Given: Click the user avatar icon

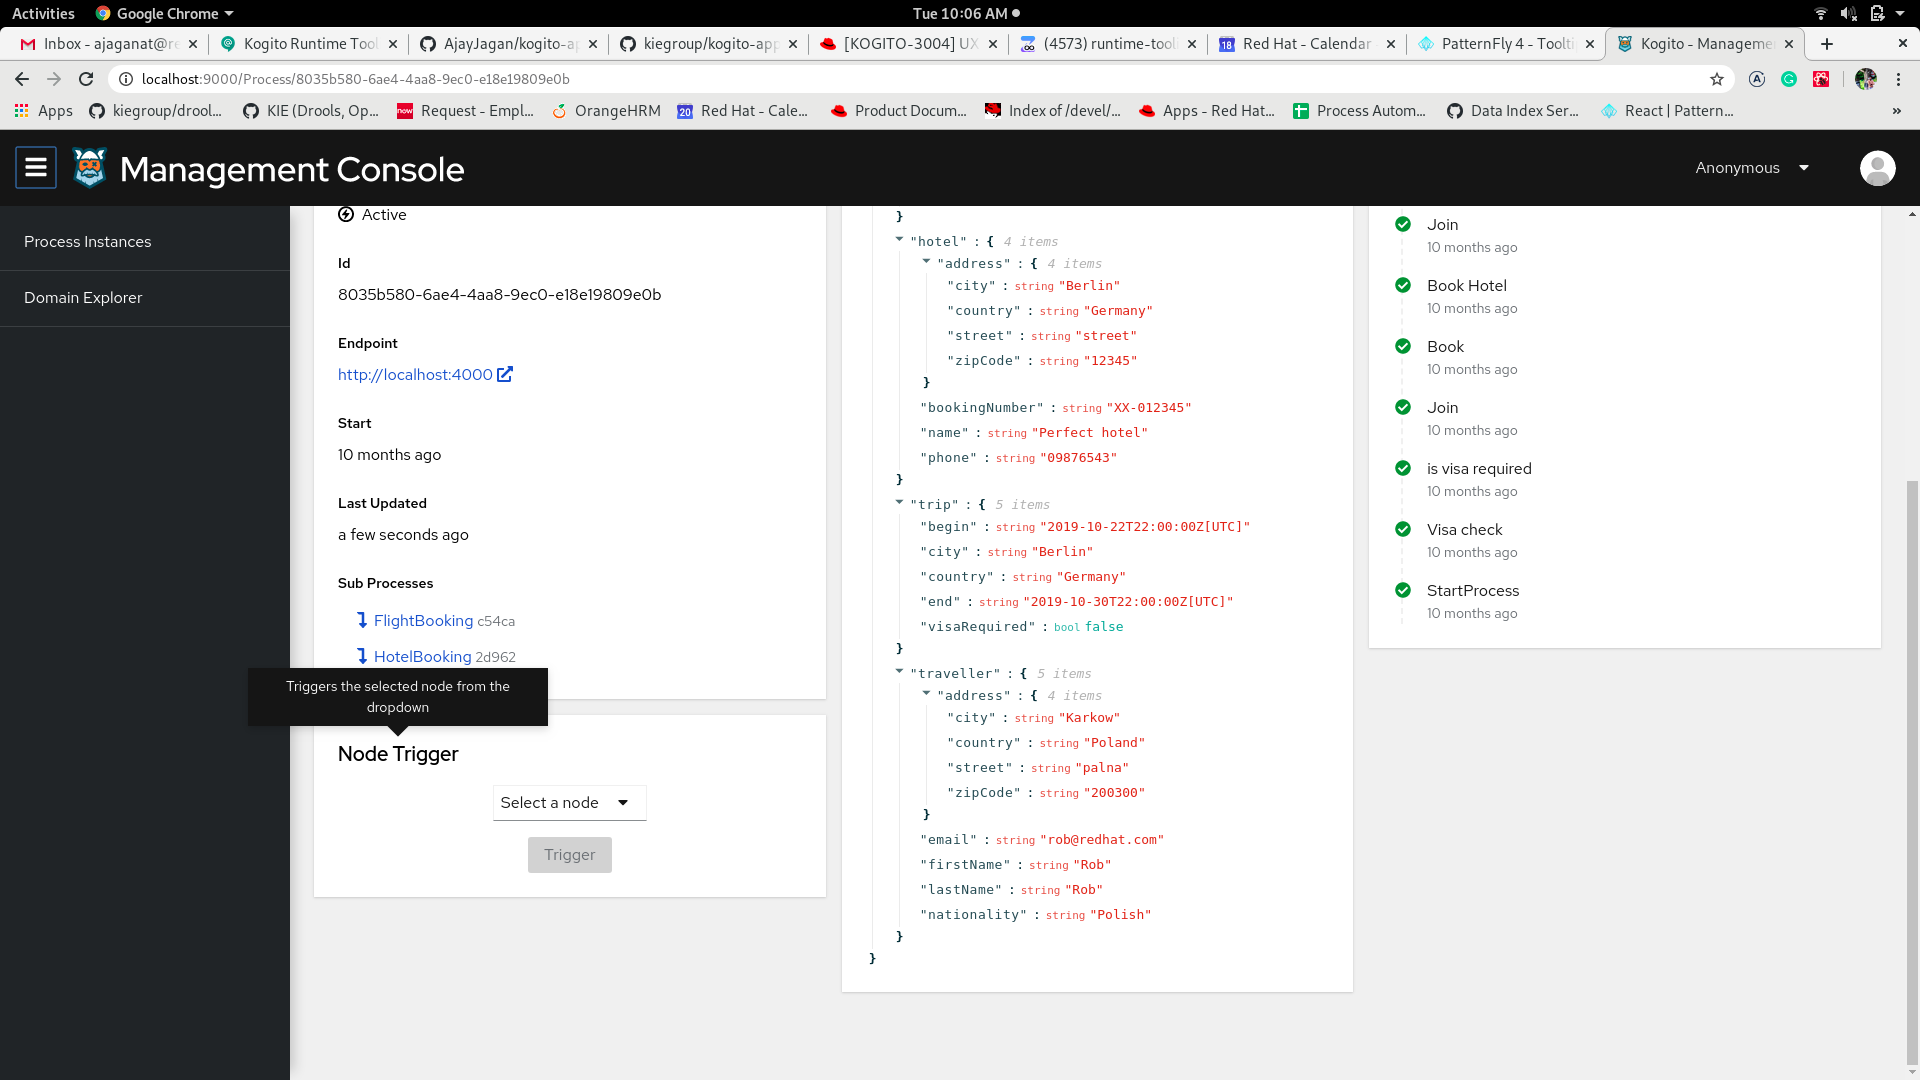Looking at the screenshot, I should click(1877, 168).
